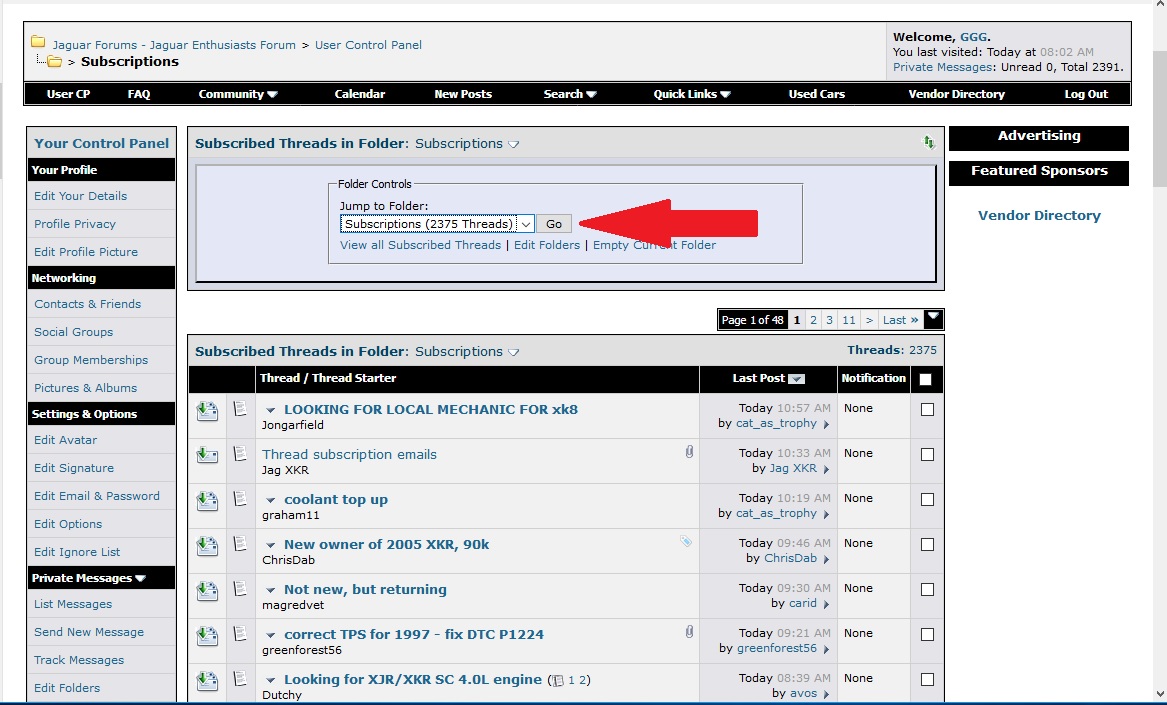The width and height of the screenshot is (1167, 705).
Task: Click the tag icon on 'New owner of 2005 XKR' thread
Action: [686, 542]
